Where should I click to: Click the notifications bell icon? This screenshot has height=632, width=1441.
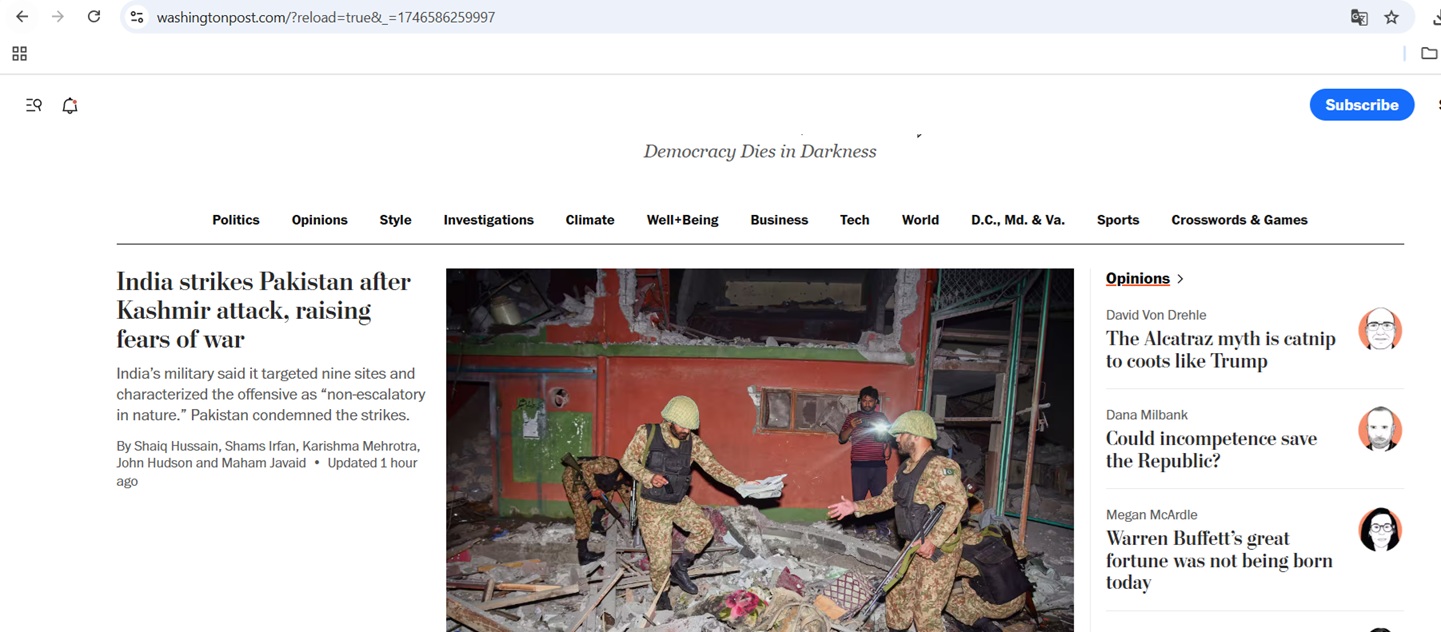(x=70, y=105)
